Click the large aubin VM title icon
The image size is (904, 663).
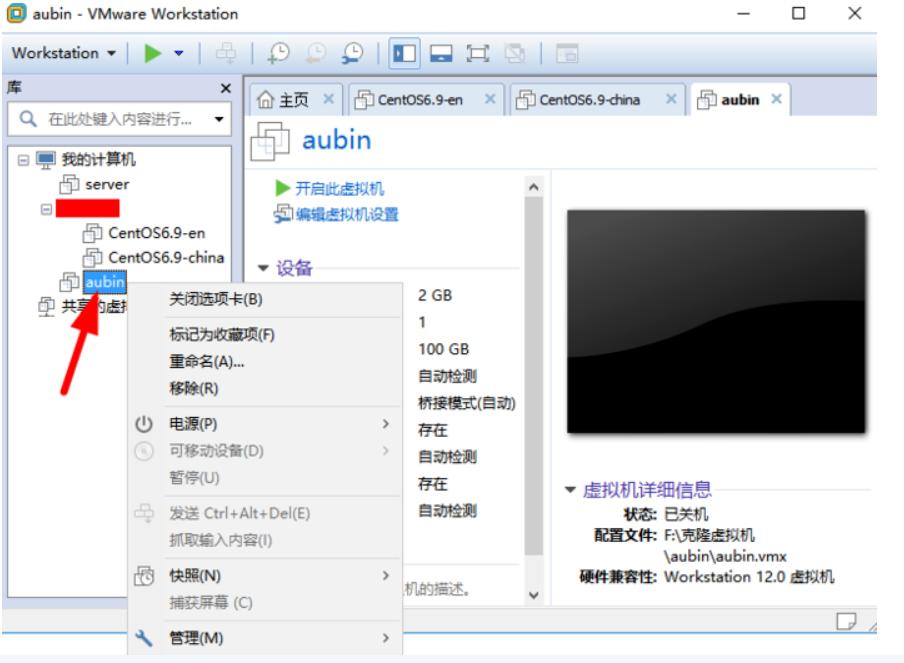pos(270,141)
